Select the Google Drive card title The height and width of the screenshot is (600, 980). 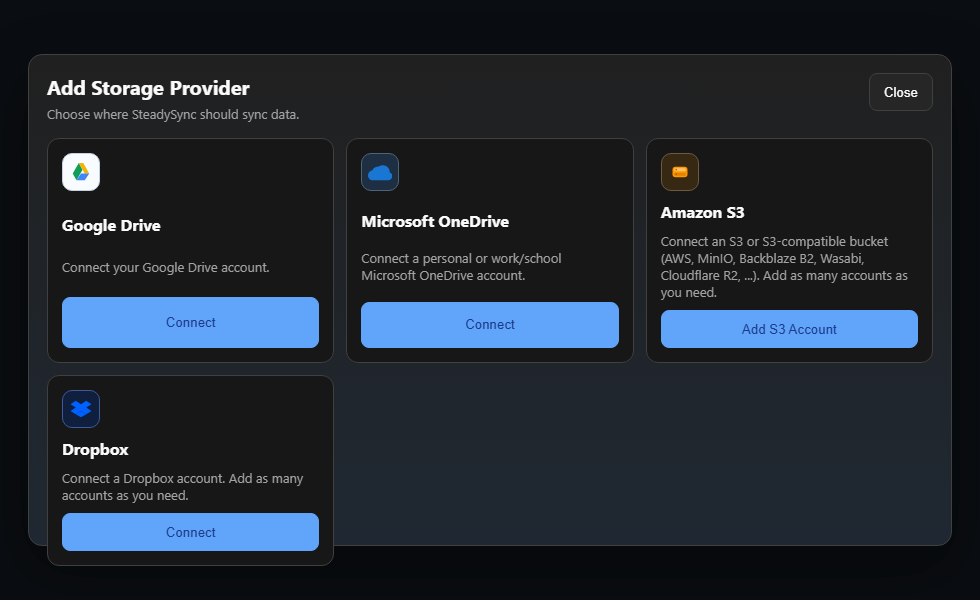pyautogui.click(x=111, y=226)
